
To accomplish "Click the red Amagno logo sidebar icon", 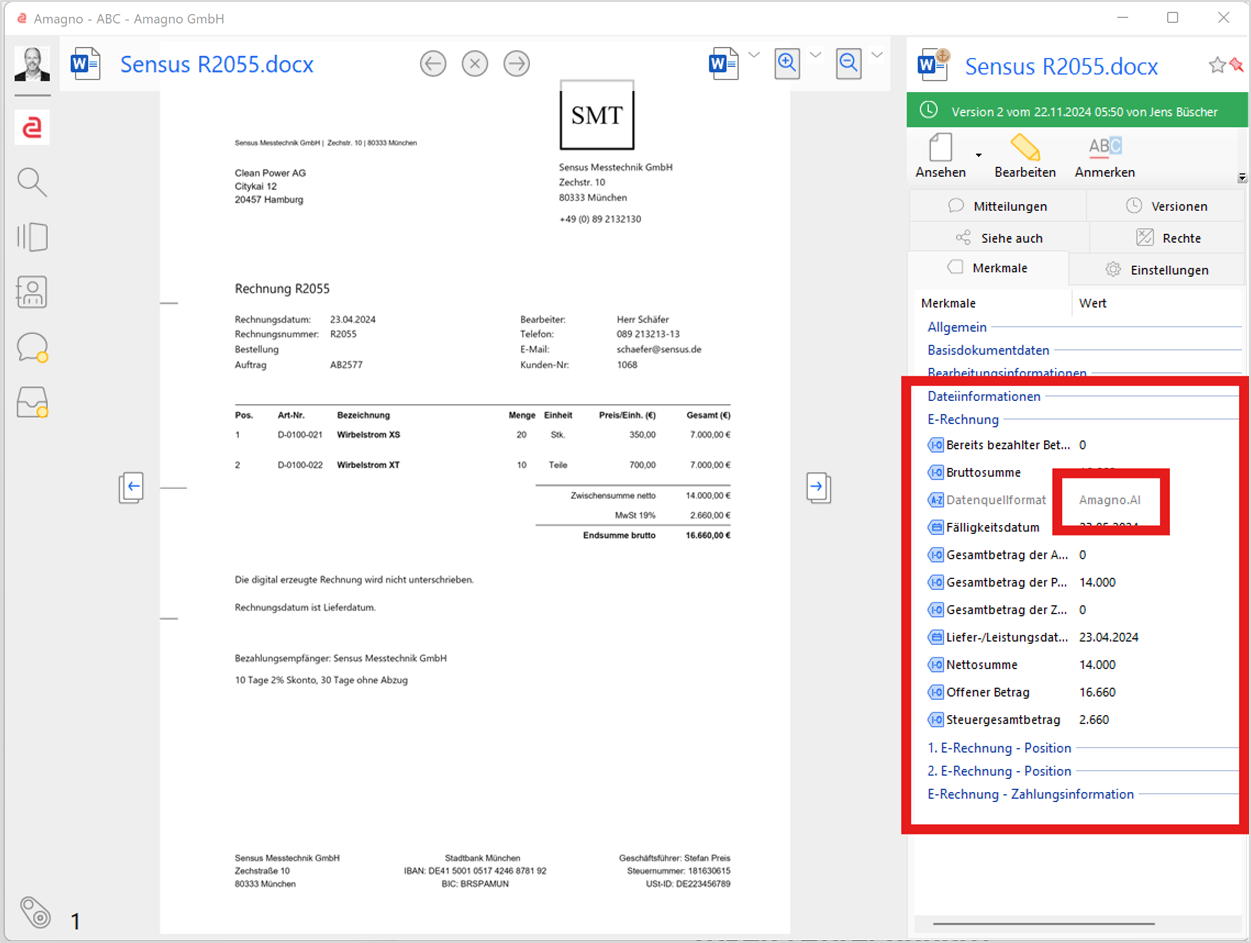I will tap(32, 127).
